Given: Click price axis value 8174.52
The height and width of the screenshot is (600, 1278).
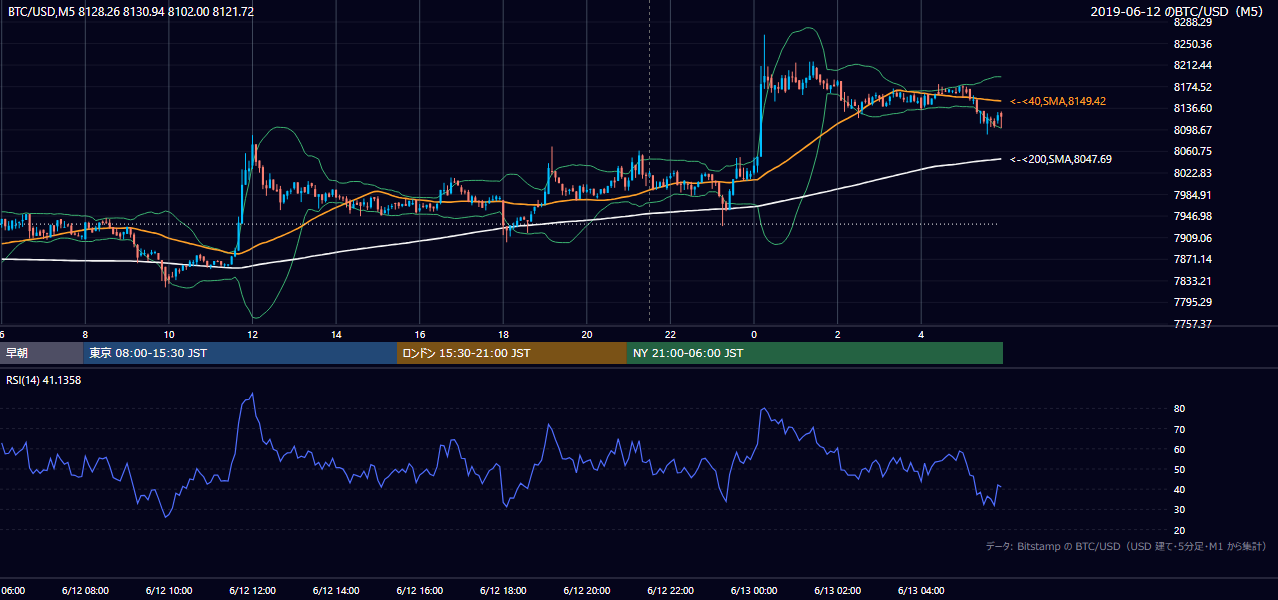Looking at the screenshot, I should [1193, 87].
